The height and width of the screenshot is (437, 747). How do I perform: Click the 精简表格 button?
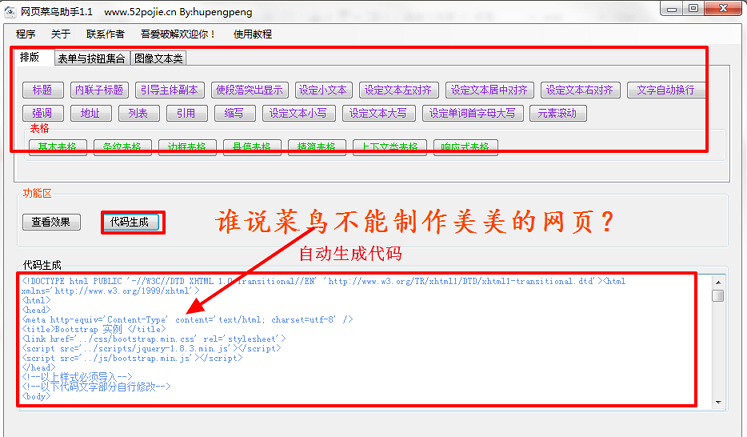(317, 147)
